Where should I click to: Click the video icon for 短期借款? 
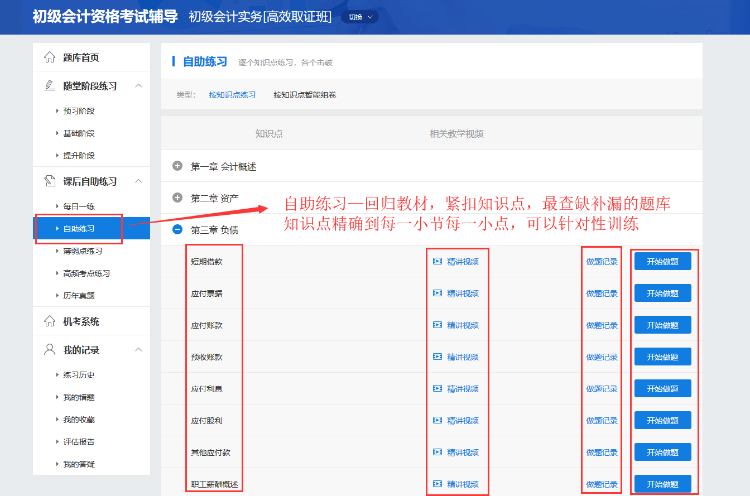(437, 262)
